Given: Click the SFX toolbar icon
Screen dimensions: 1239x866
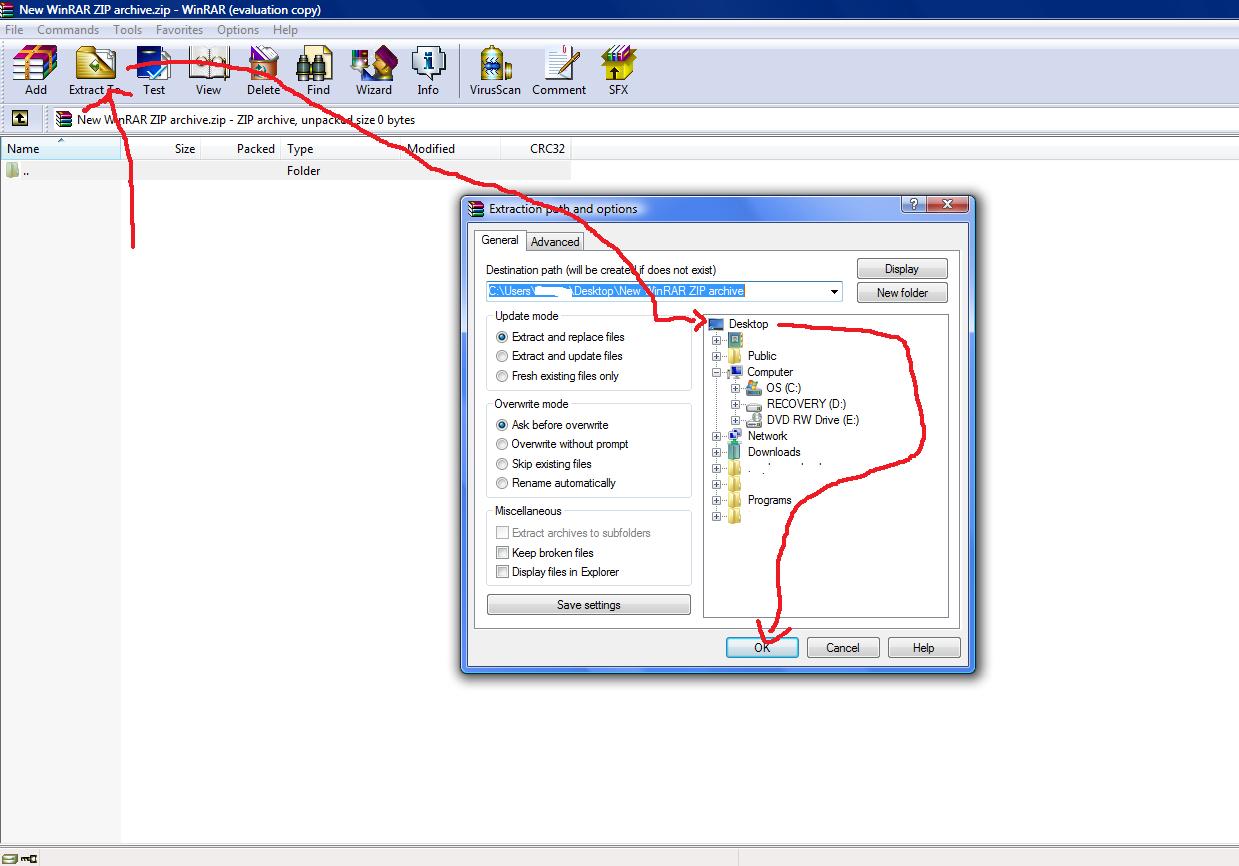Looking at the screenshot, I should point(619,64).
